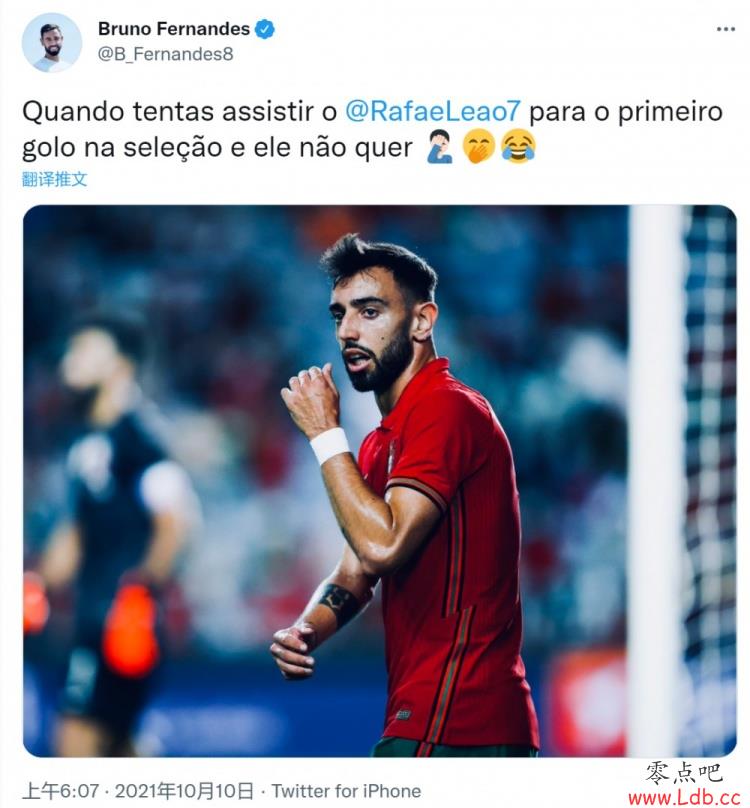Viewport: 750px width, 808px height.
Task: Click Bruno Fernandes profile avatar
Action: click(52, 43)
